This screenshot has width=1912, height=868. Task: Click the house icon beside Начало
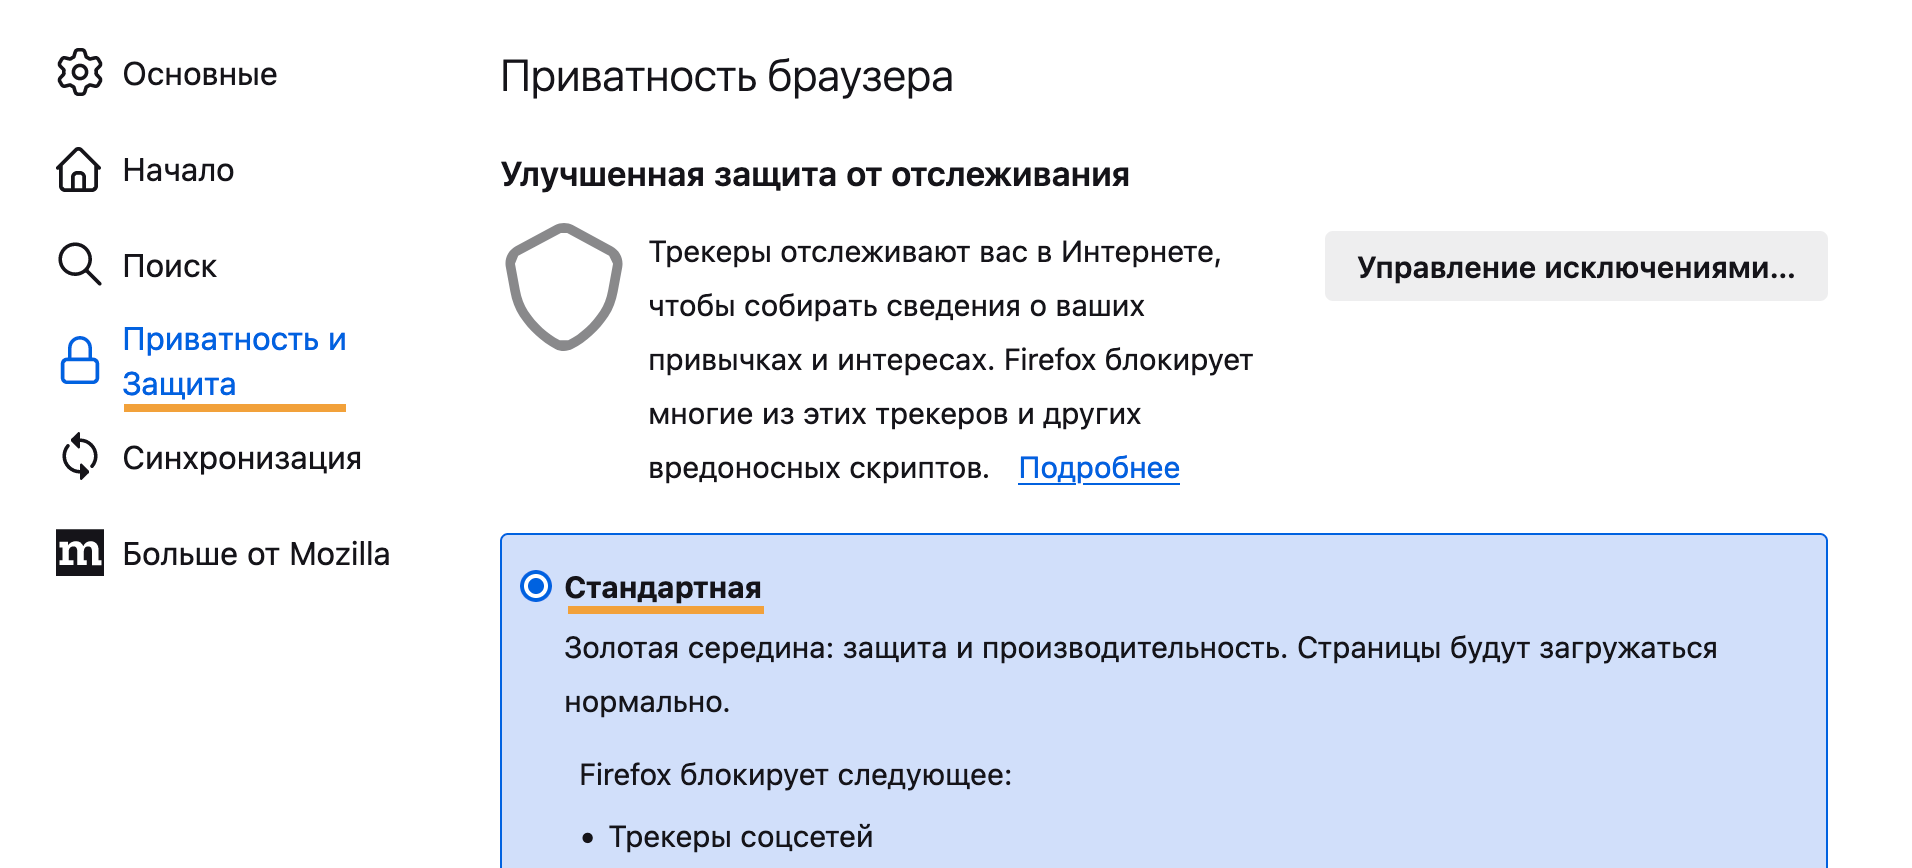(x=78, y=170)
